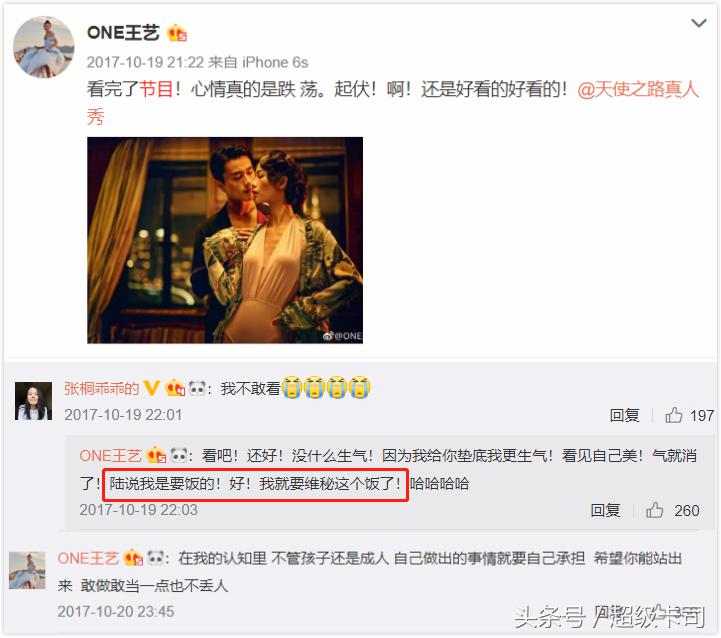Screen dimensions: 721x638
Task: Click the ONE王艺 avatar on the bottom comment
Action: (27, 570)
